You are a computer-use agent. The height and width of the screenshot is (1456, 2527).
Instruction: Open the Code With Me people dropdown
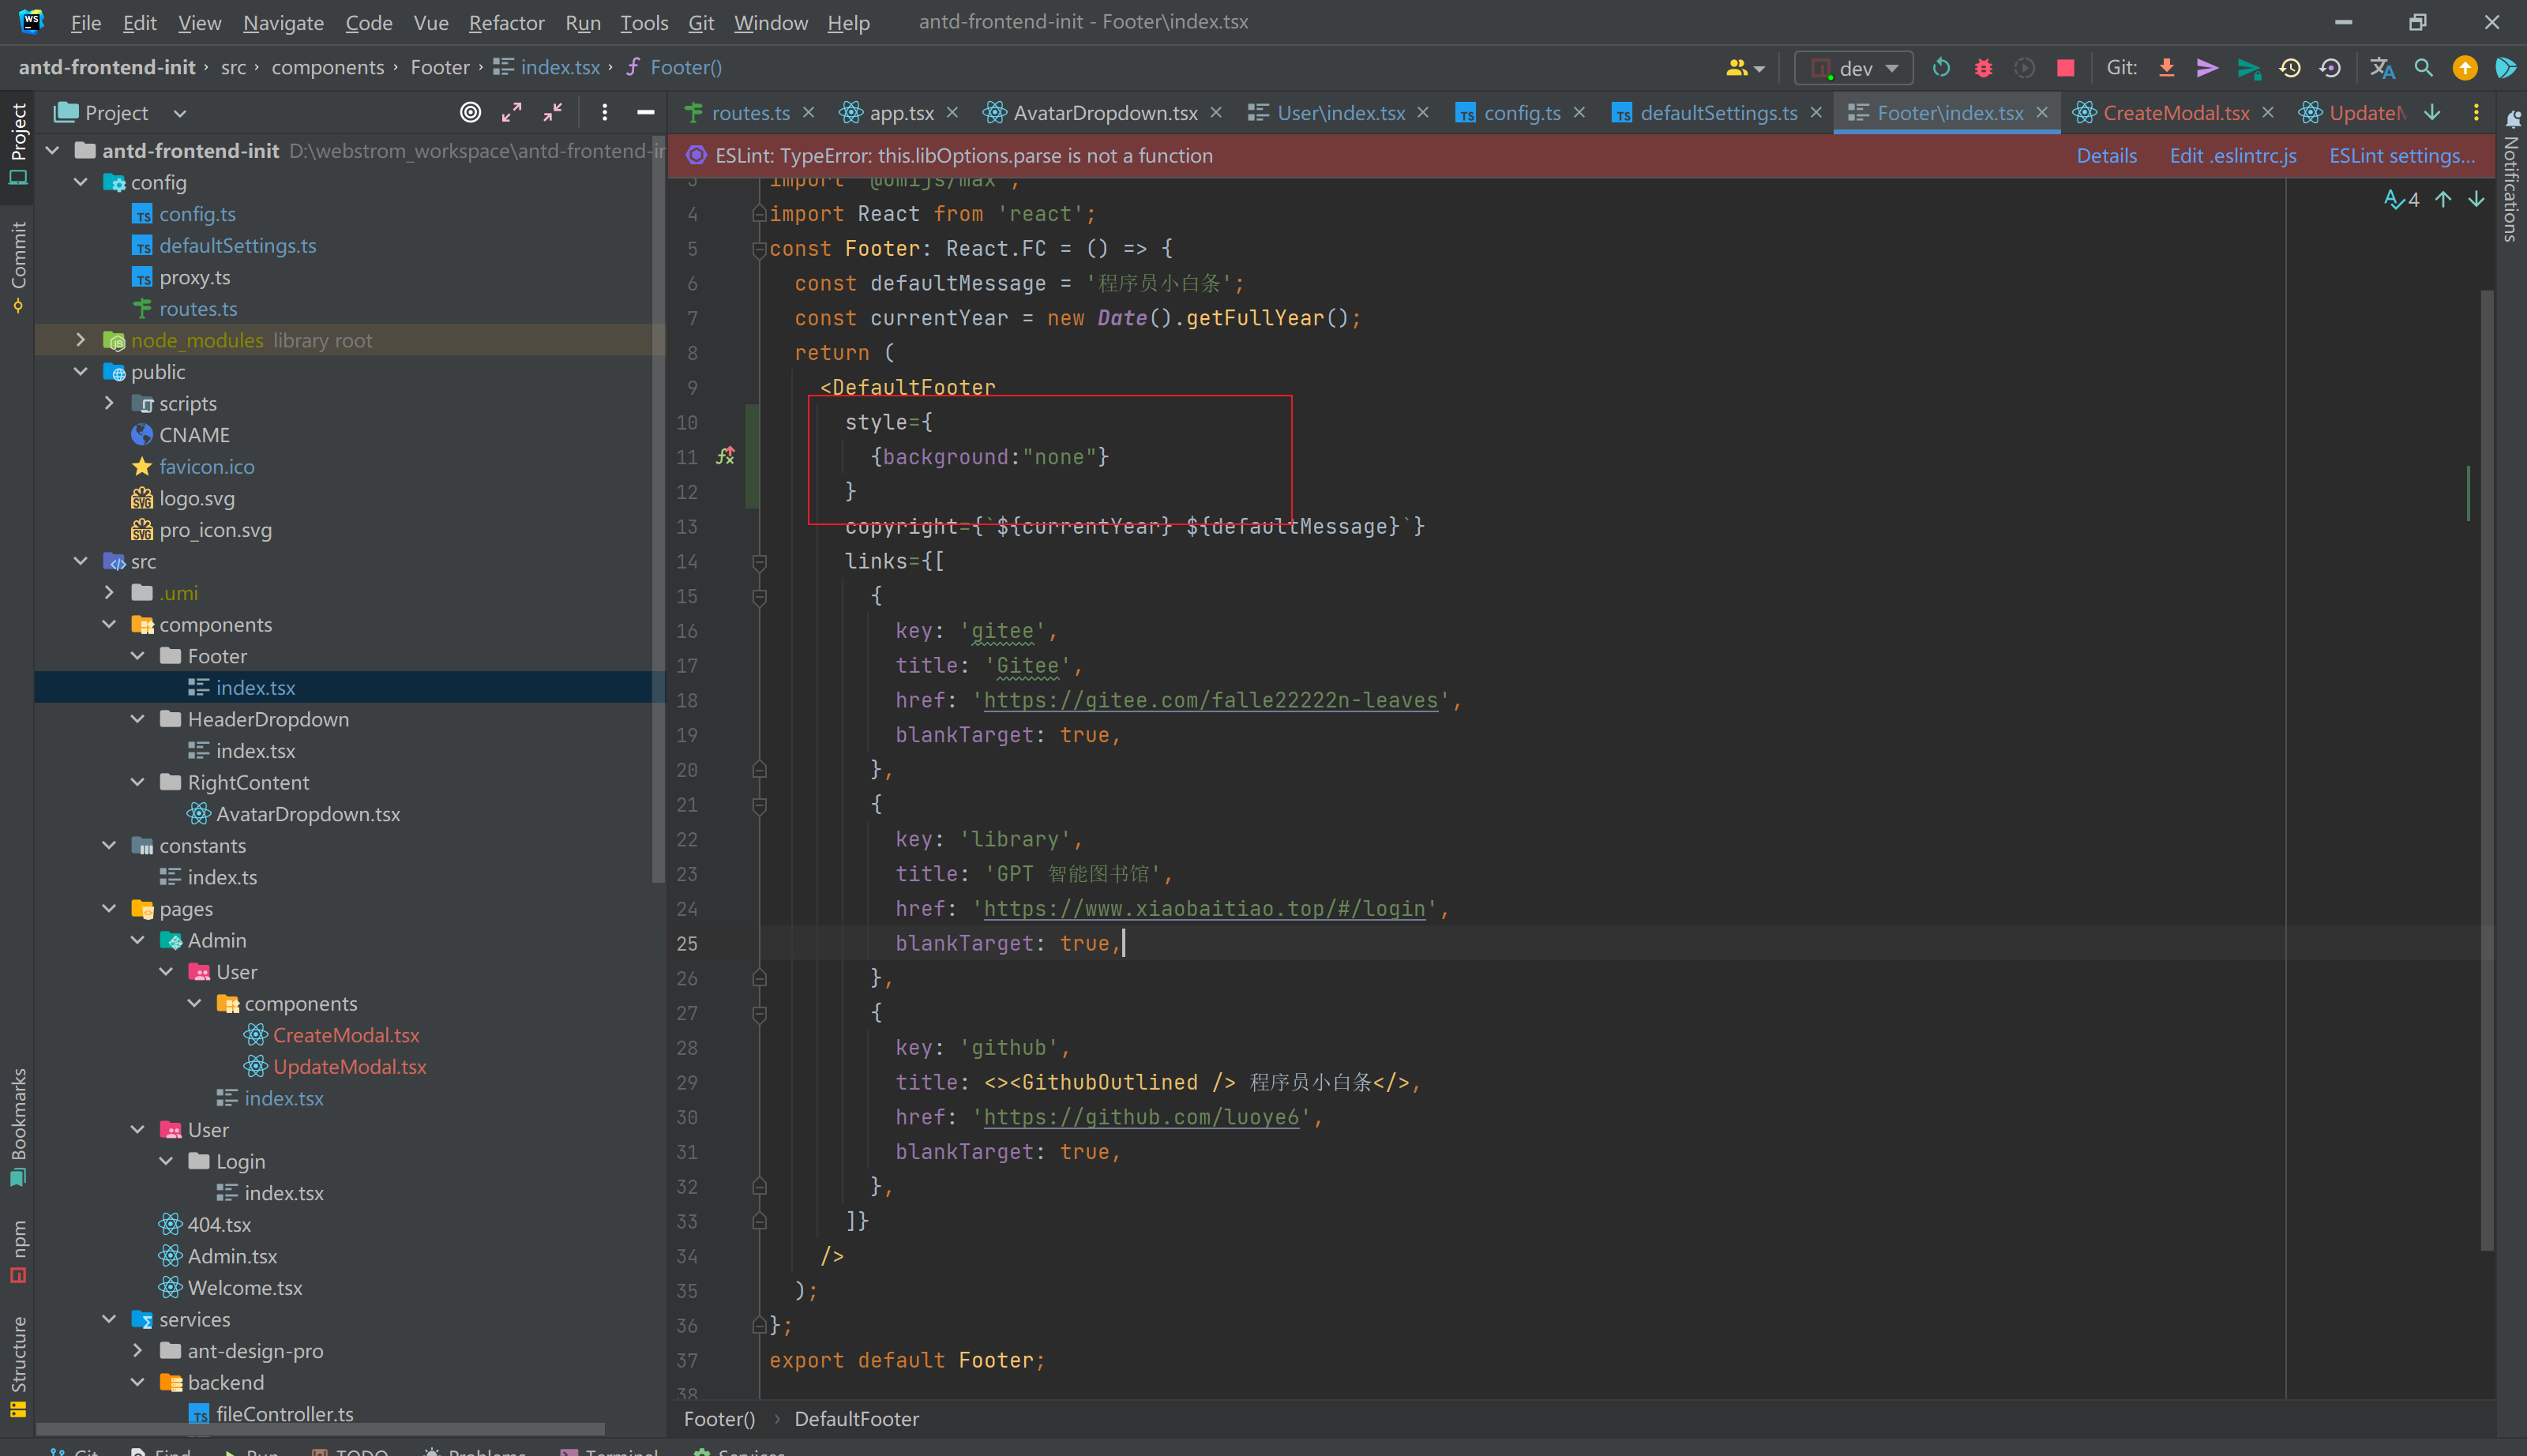tap(1745, 68)
